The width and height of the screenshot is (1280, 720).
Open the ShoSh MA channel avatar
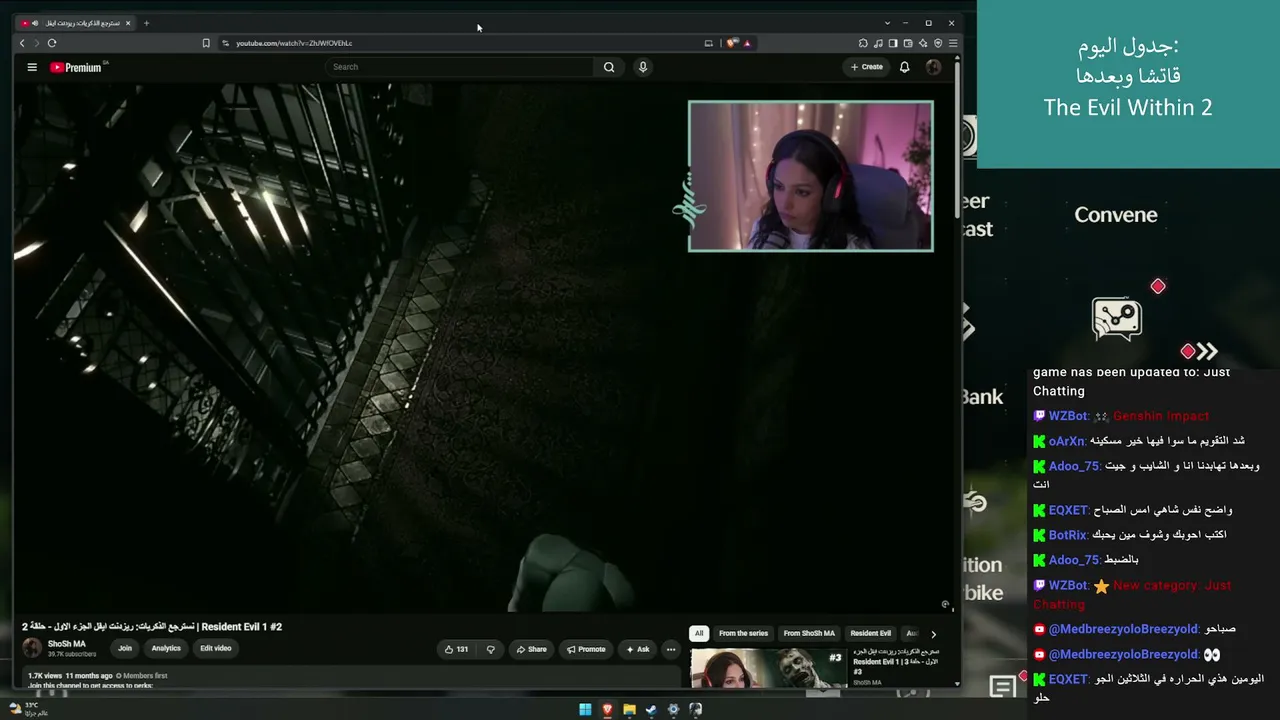(x=32, y=648)
